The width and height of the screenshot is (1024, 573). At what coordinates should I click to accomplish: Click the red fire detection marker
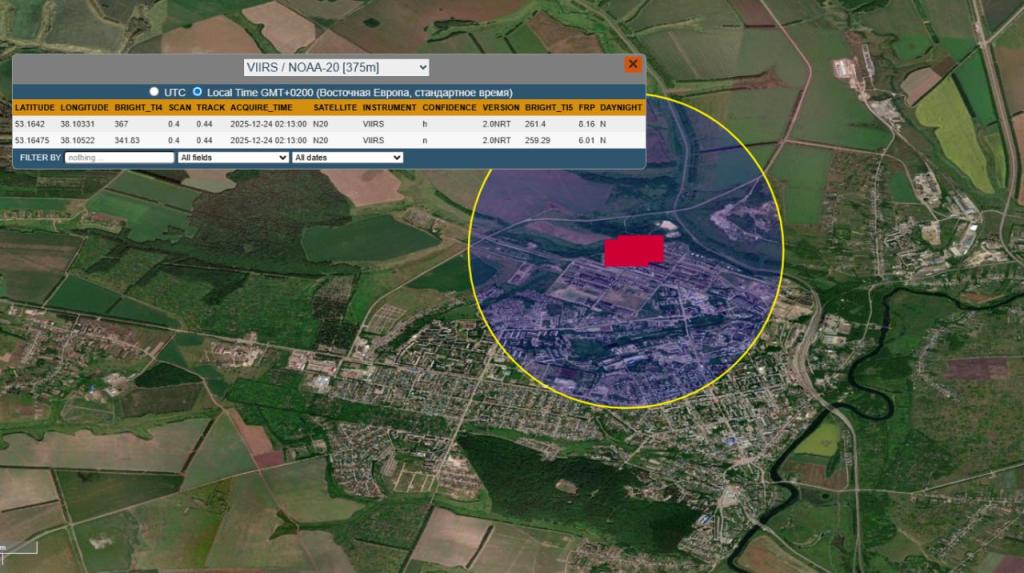(634, 250)
